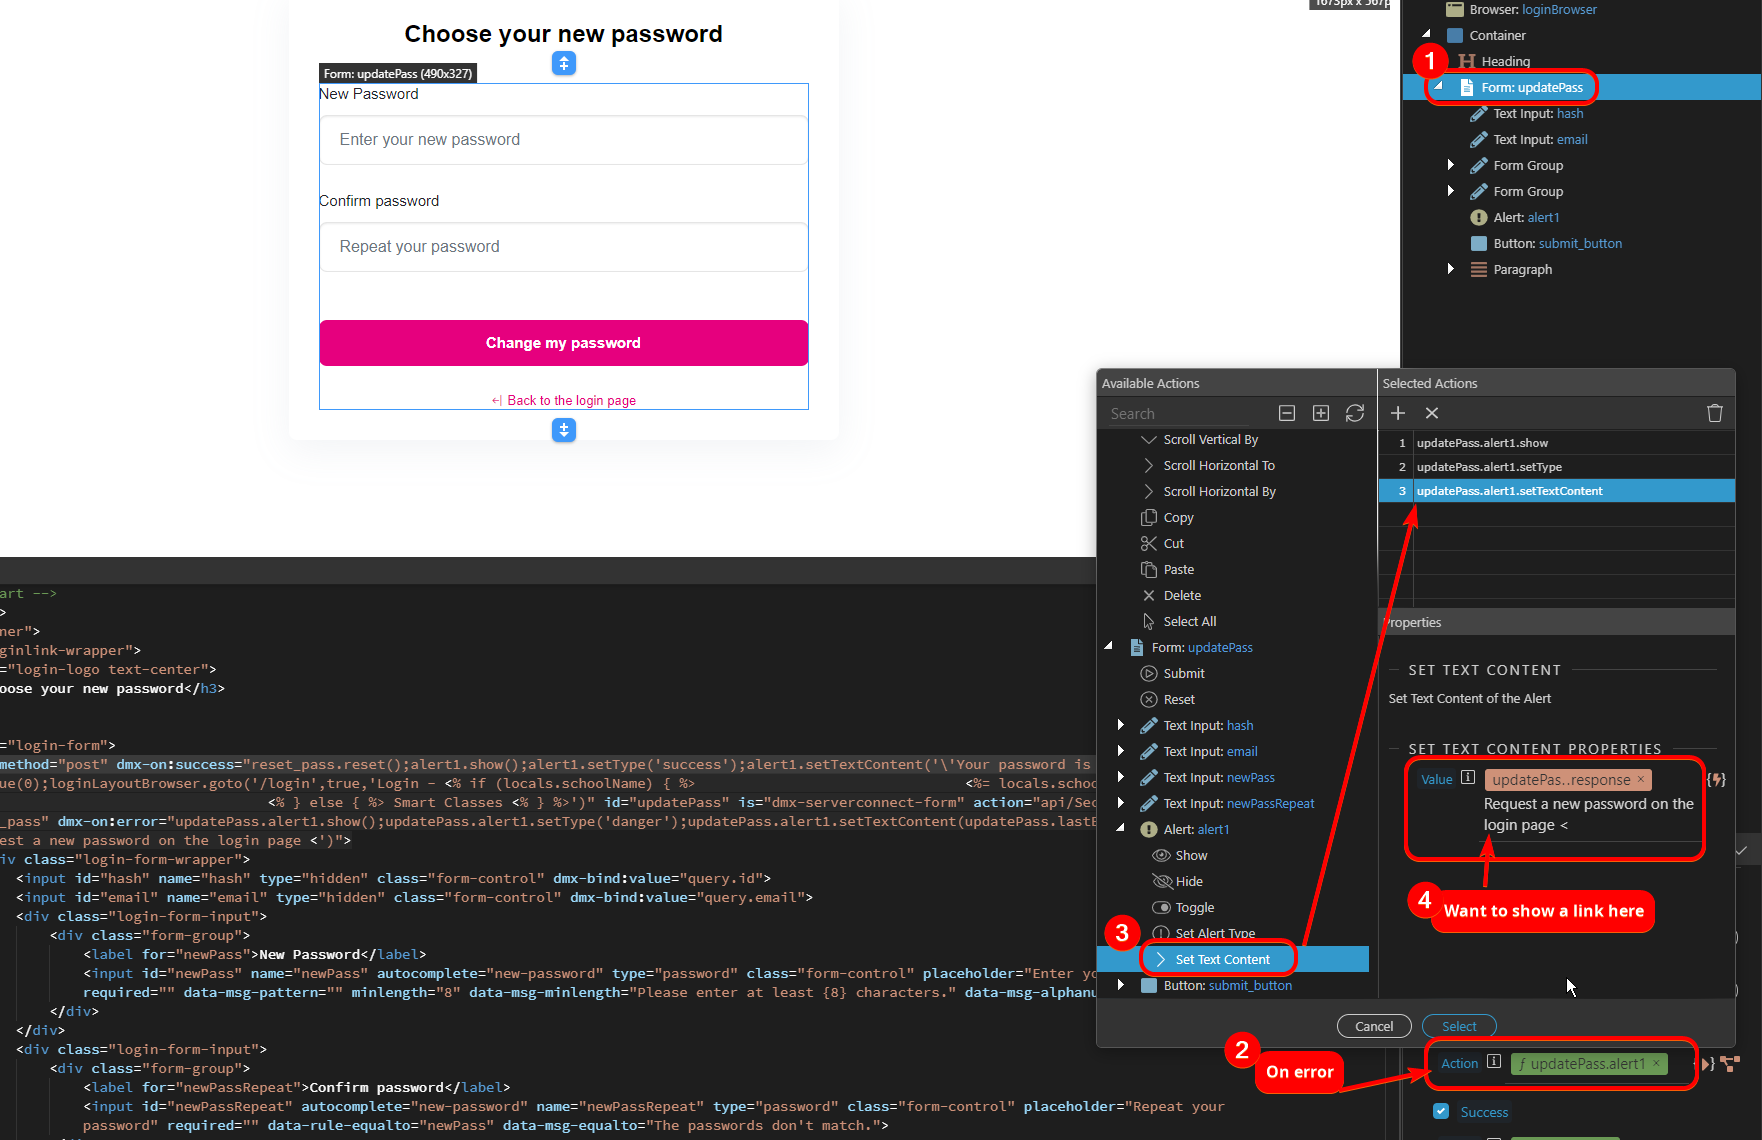Collapse all available actions icon
1762x1140 pixels.
1287,413
